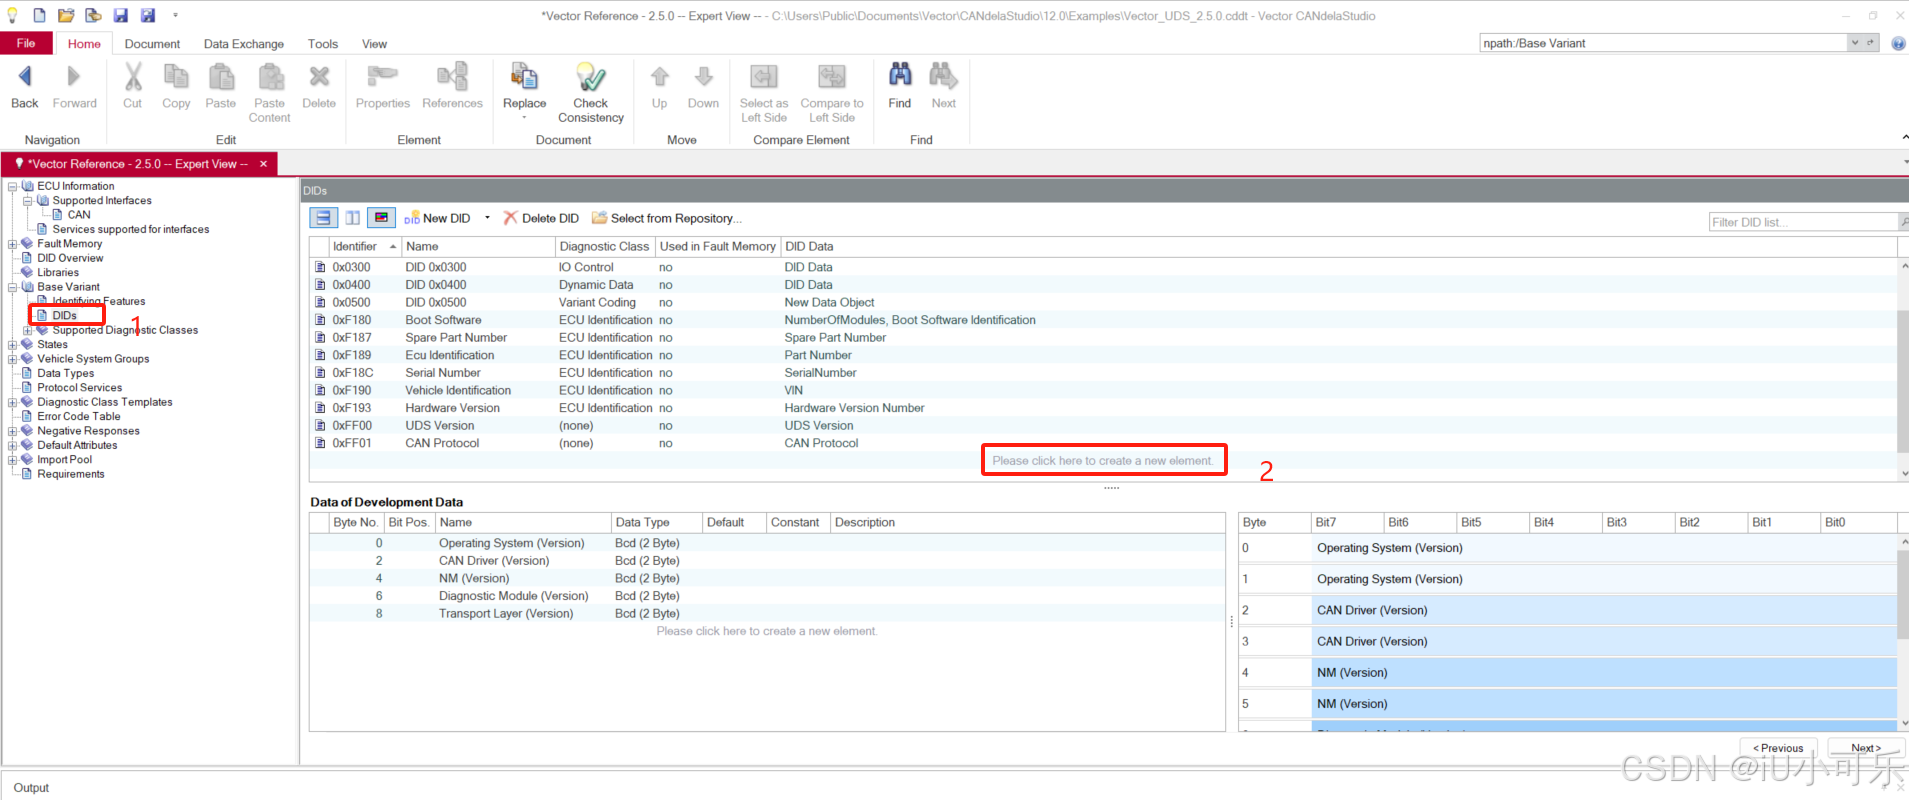Click Select from Repository in DID toolbar

pyautogui.click(x=666, y=218)
